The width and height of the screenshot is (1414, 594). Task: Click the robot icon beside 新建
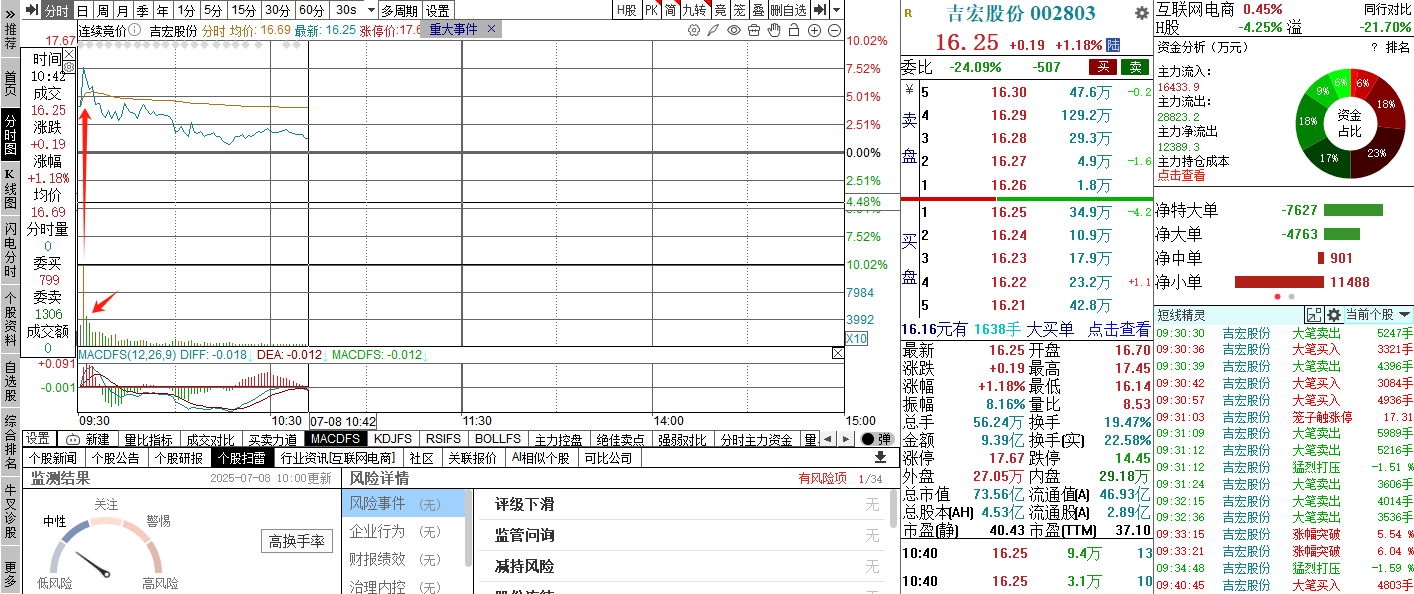[x=73, y=439]
